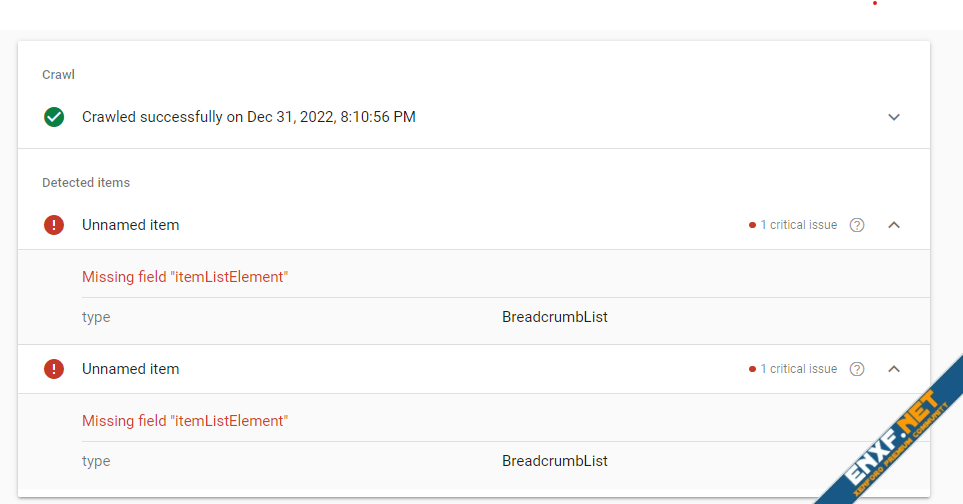
Task: Select the "Crawled successfully" status row text
Action: click(248, 117)
